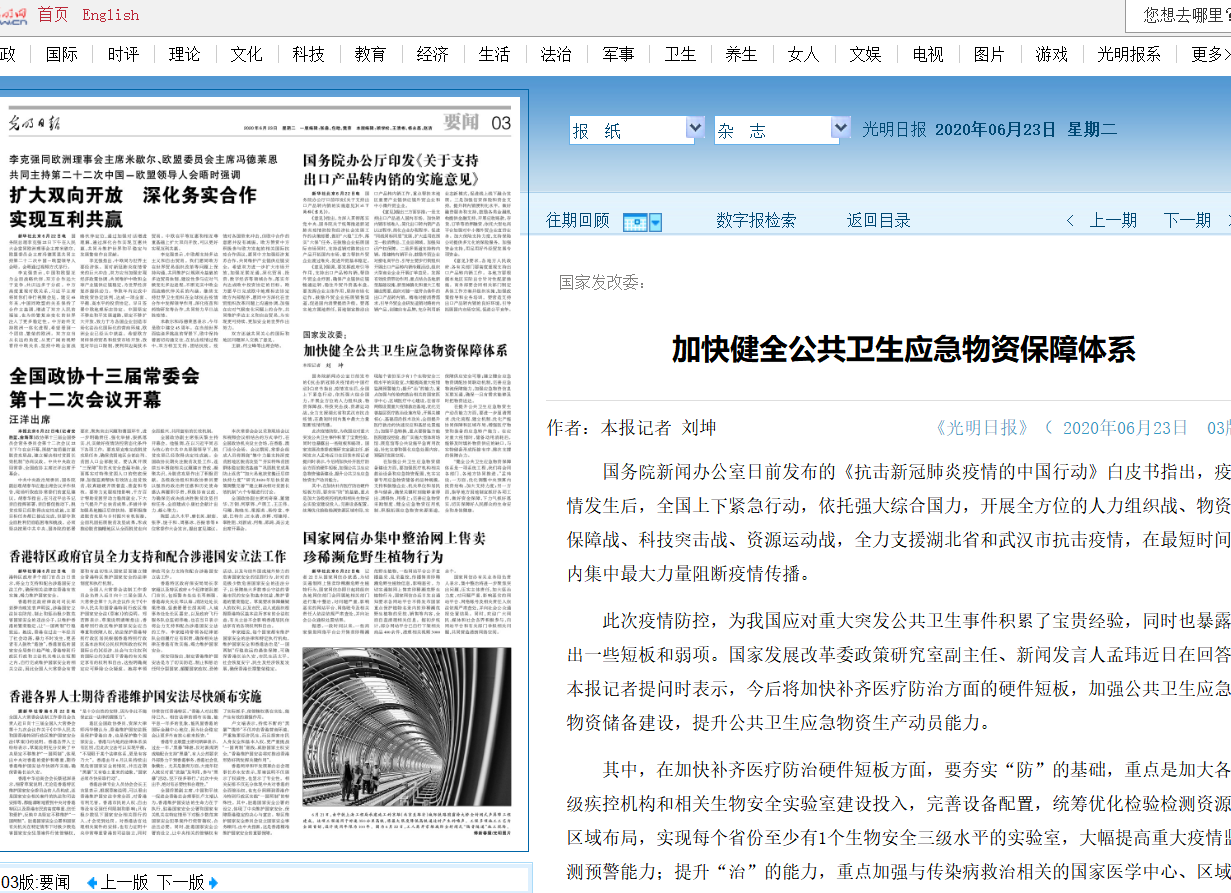Go to next page via 下一版

(181, 882)
